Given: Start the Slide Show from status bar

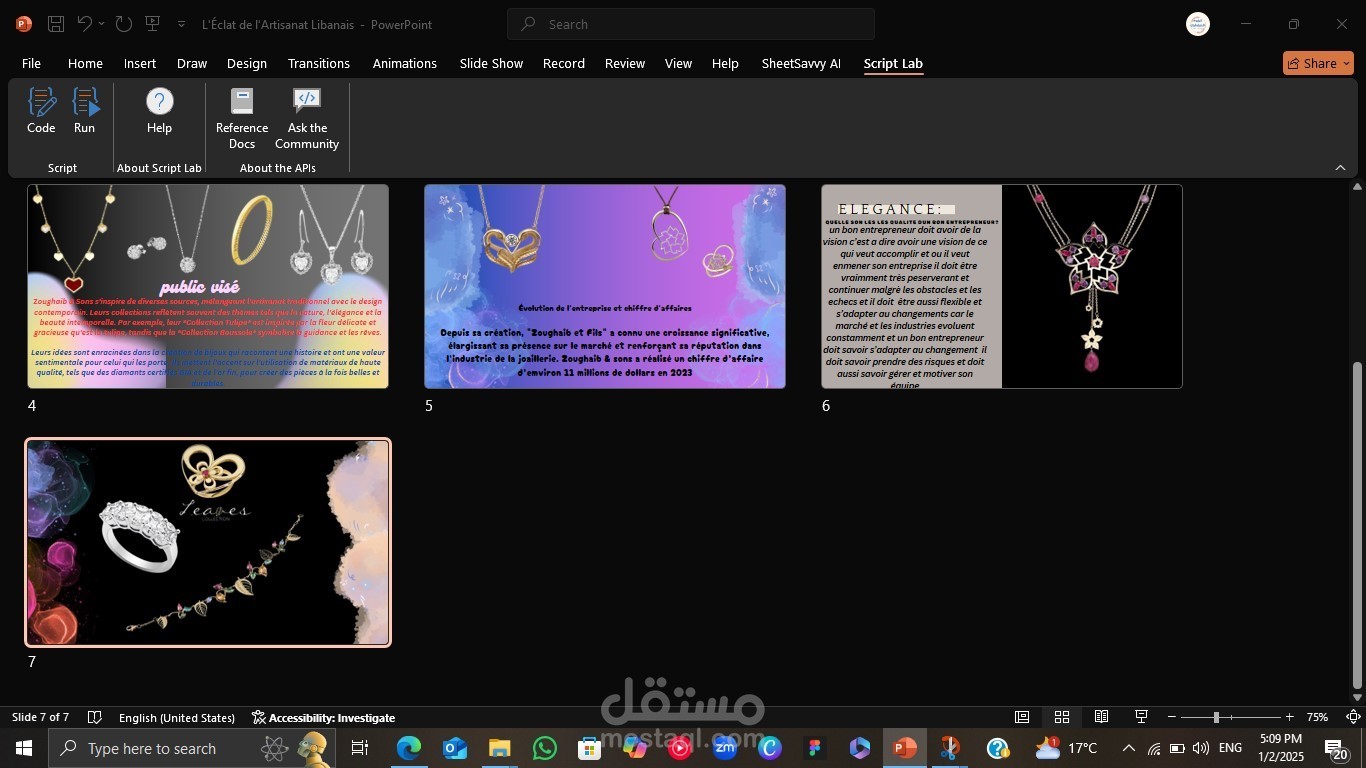Looking at the screenshot, I should [1141, 717].
